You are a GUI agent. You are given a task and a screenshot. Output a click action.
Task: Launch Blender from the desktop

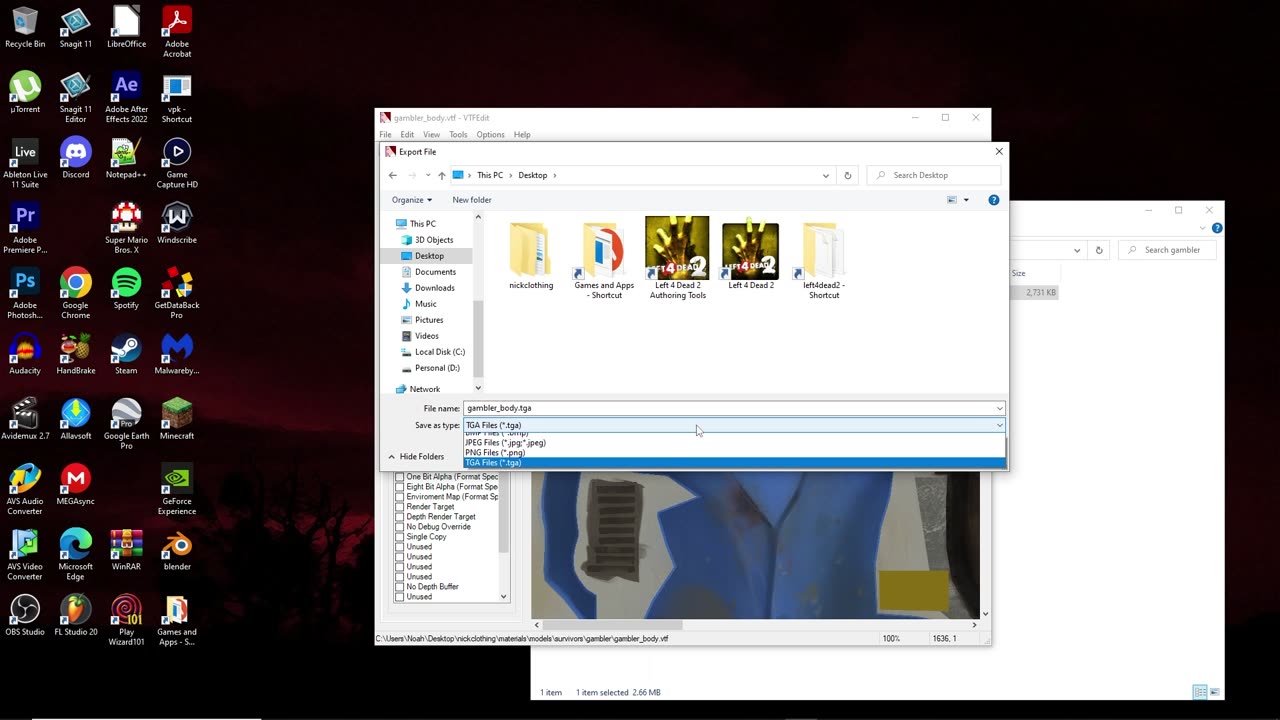177,550
